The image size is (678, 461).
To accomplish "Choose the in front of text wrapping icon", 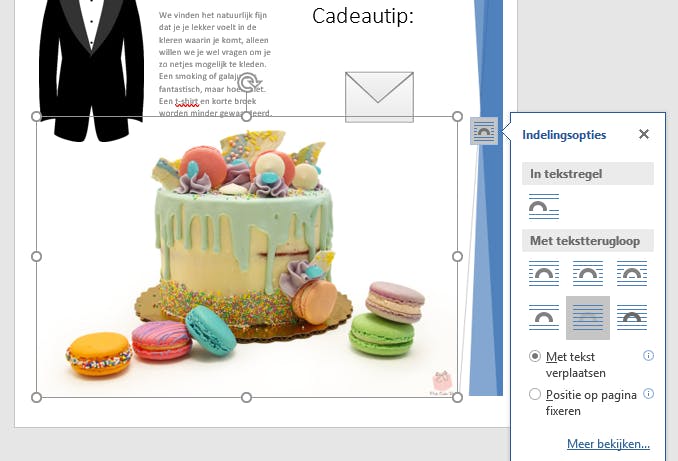I will (x=632, y=317).
